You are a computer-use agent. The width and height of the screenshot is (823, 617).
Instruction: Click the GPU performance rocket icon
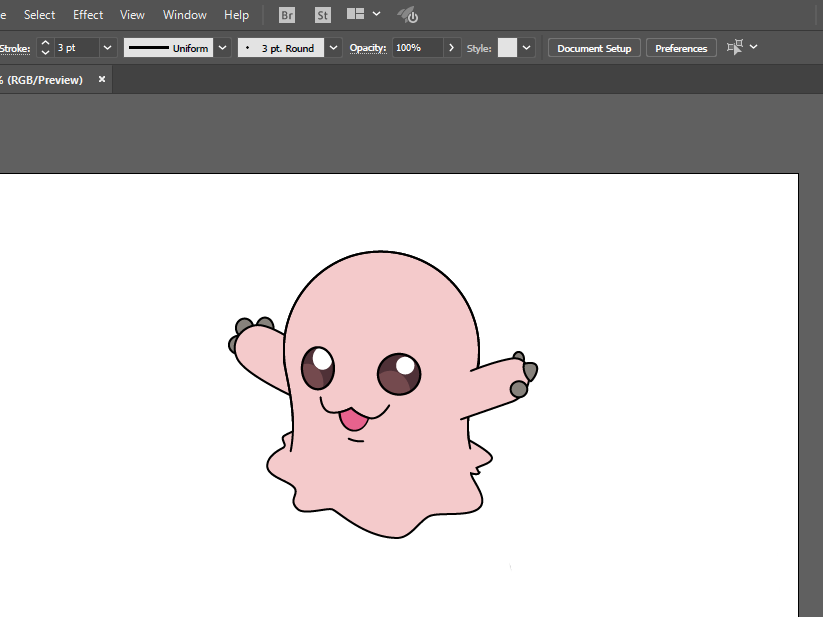point(407,15)
